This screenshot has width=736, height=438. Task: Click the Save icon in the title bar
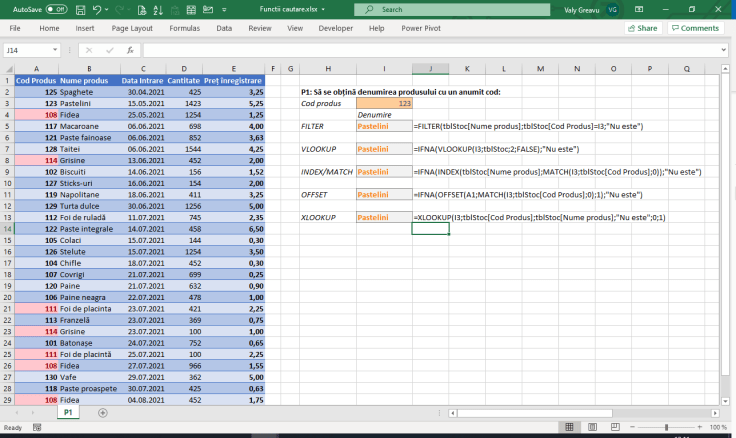(x=80, y=9)
